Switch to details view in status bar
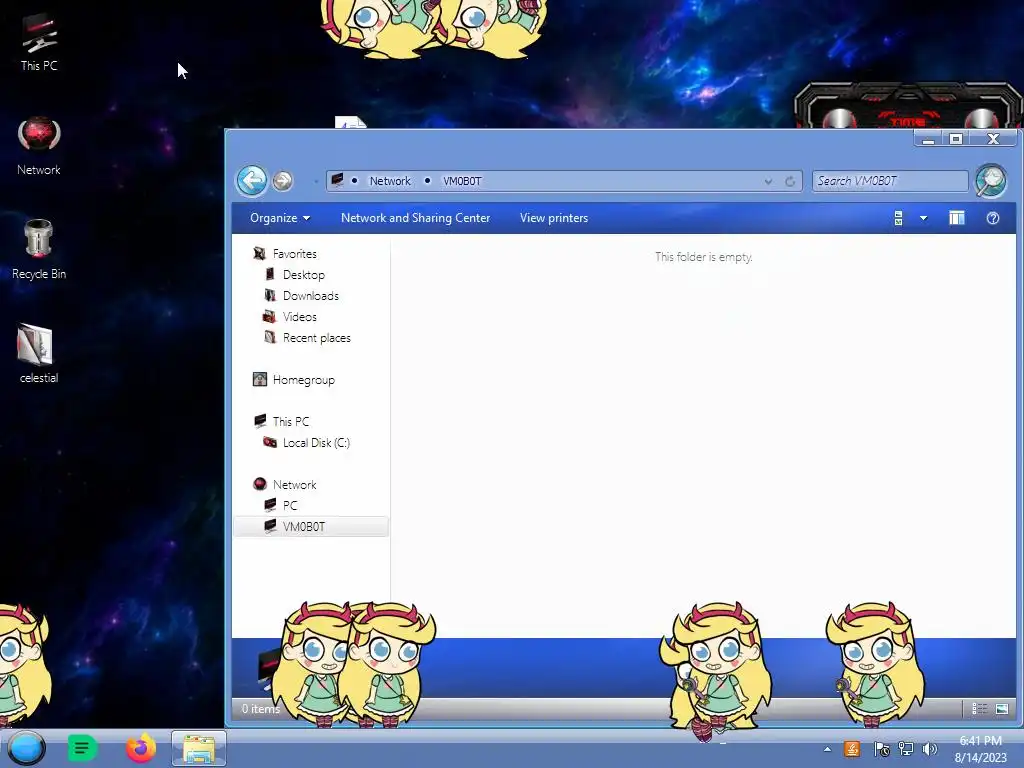The image size is (1024, 768). point(980,709)
